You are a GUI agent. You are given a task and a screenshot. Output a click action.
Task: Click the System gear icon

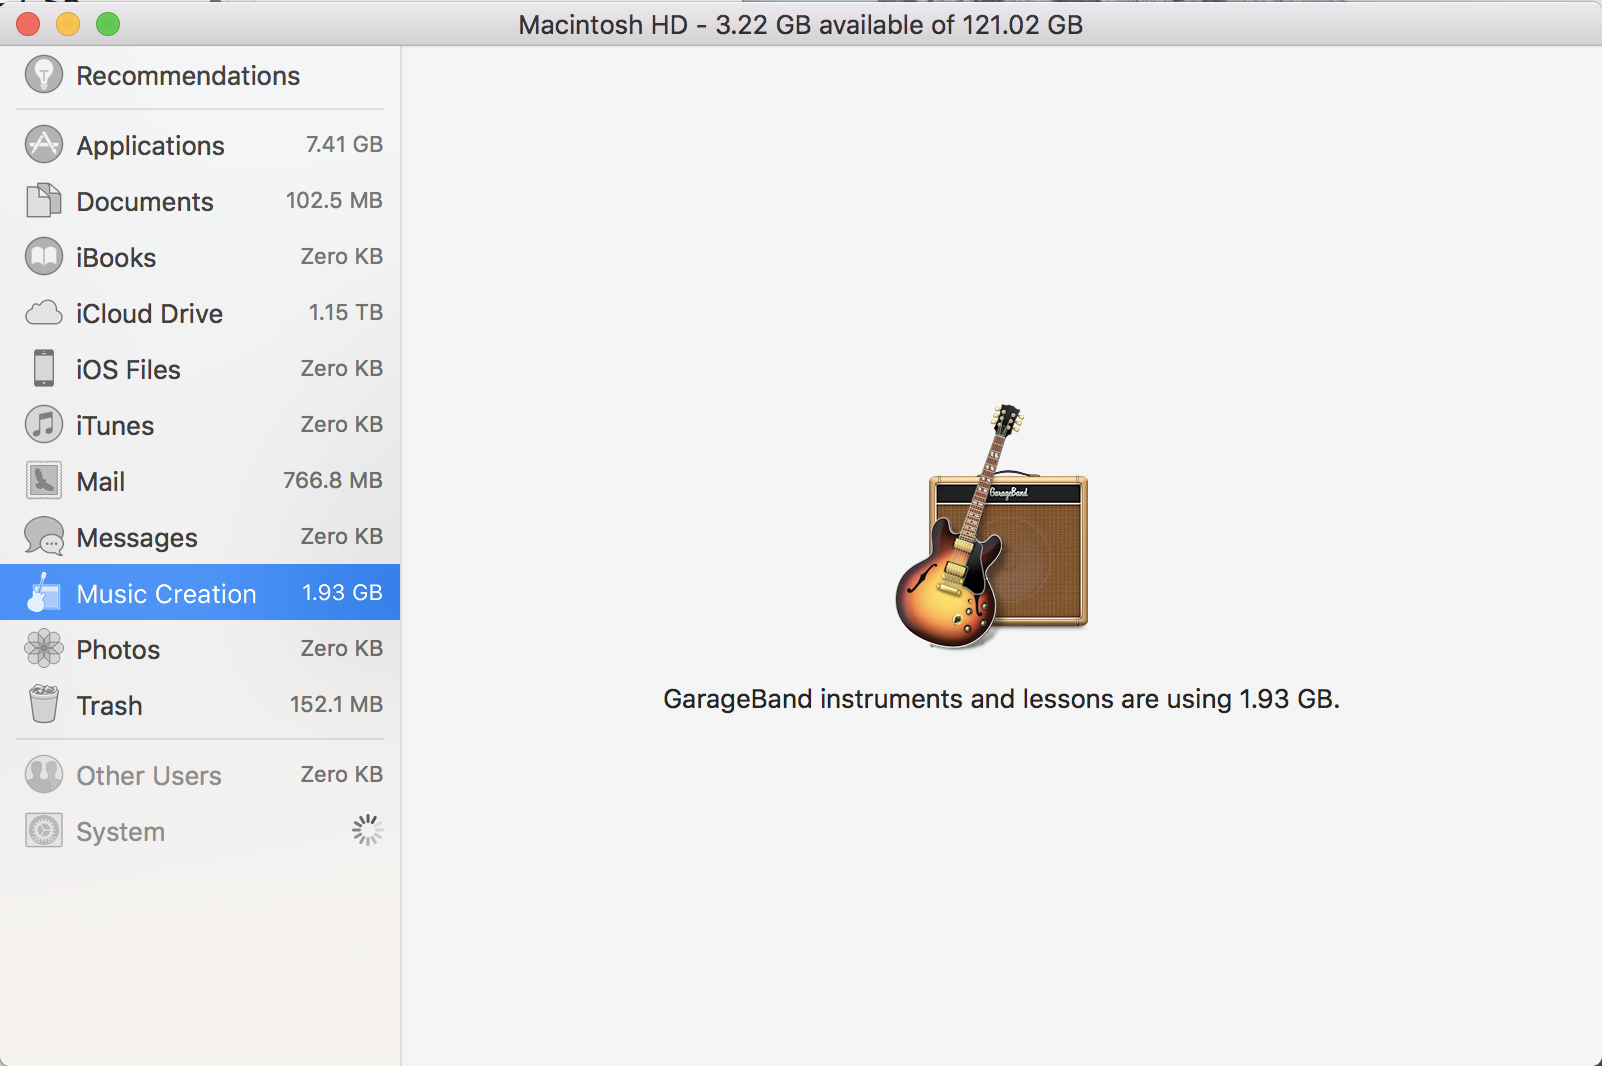click(x=44, y=830)
